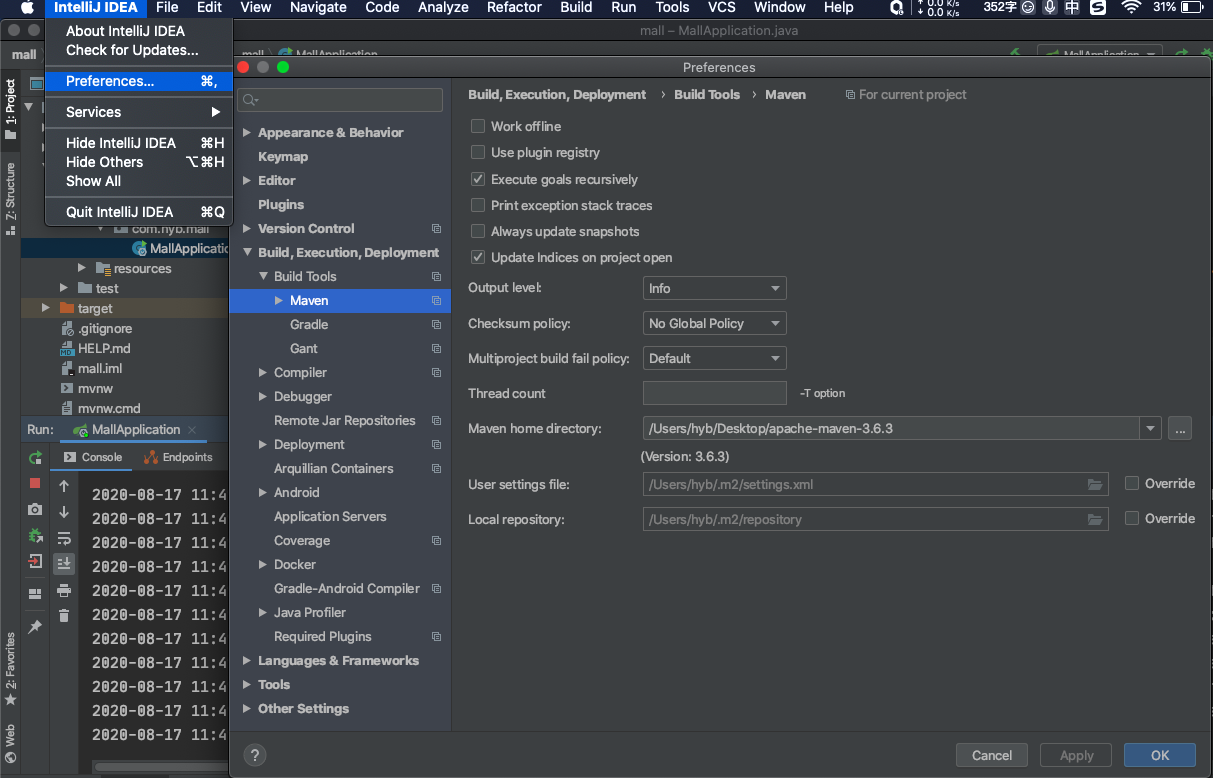Clear console with the trash icon
This screenshot has height=778, width=1213.
click(x=64, y=616)
